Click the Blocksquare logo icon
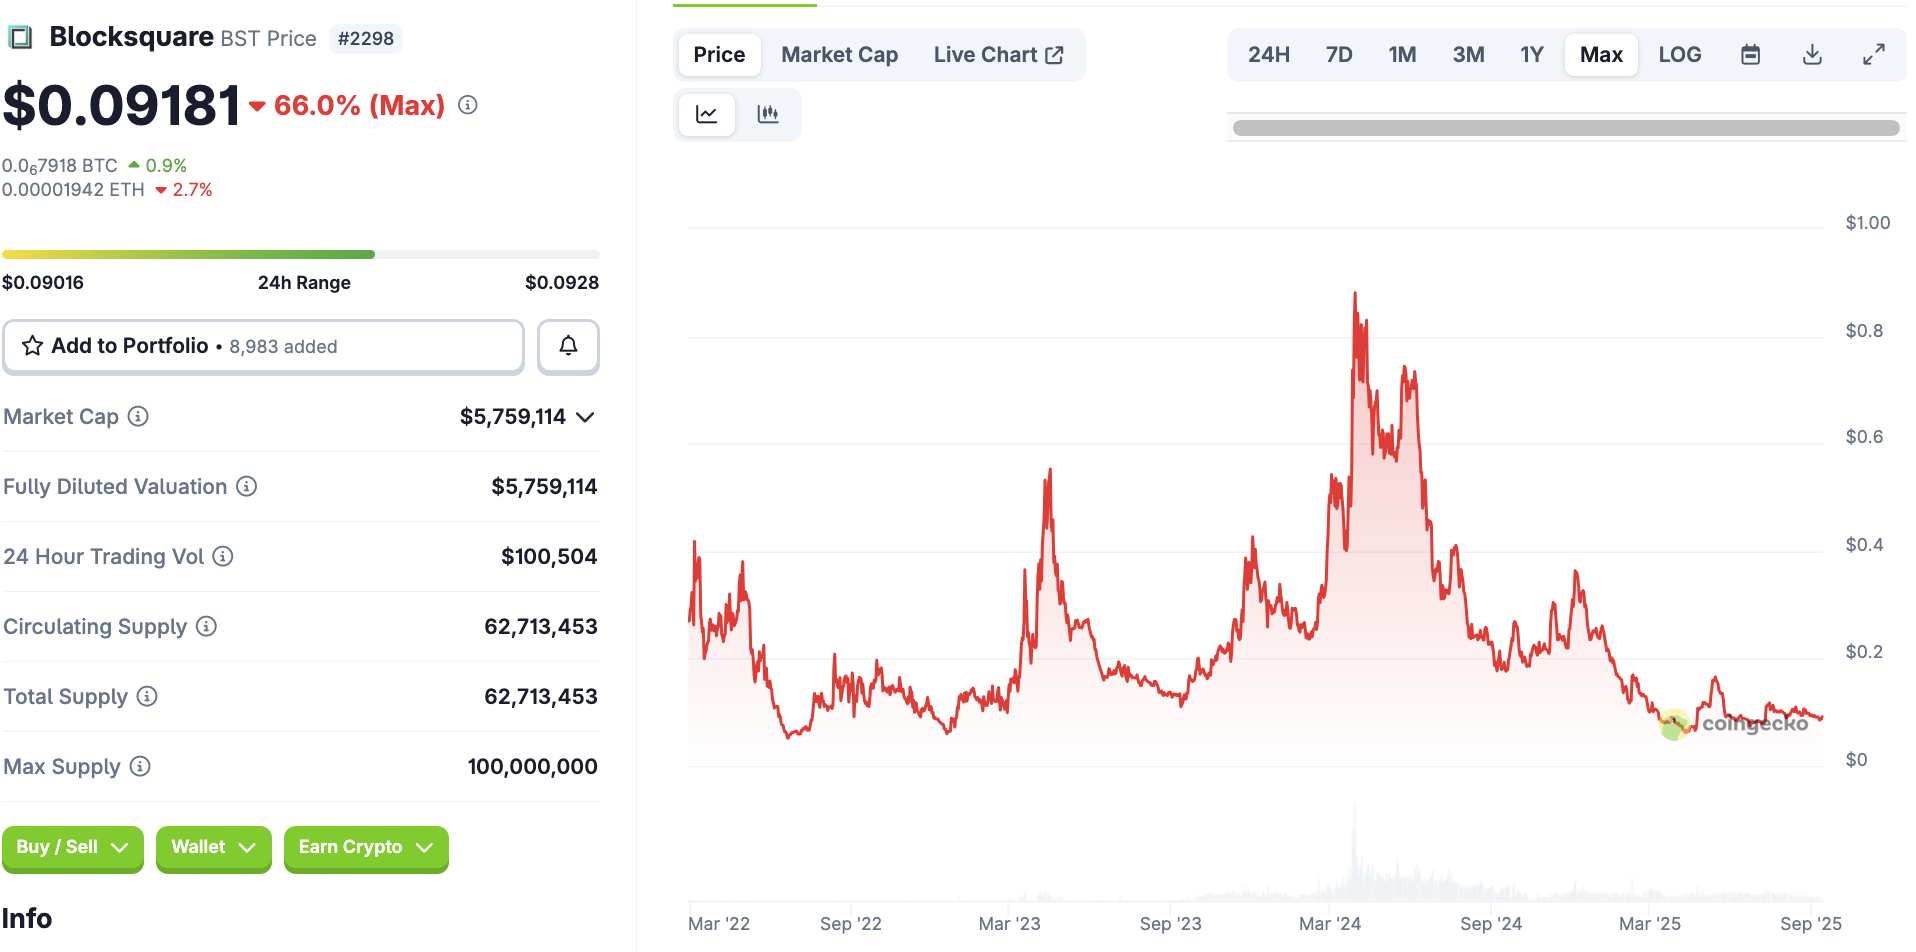This screenshot has height=952, width=1916. 20,38
